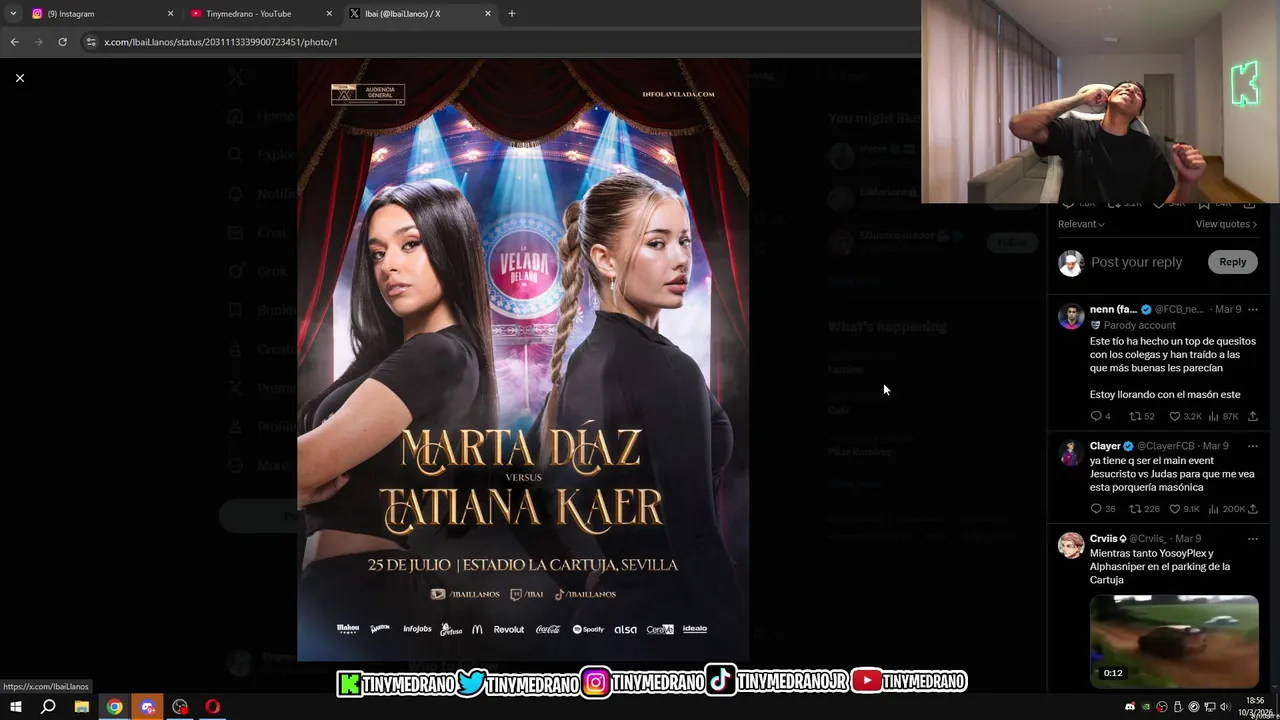Switch to the Tinymedrano - YouTube tab
This screenshot has width=1280, height=720.
tap(260, 14)
